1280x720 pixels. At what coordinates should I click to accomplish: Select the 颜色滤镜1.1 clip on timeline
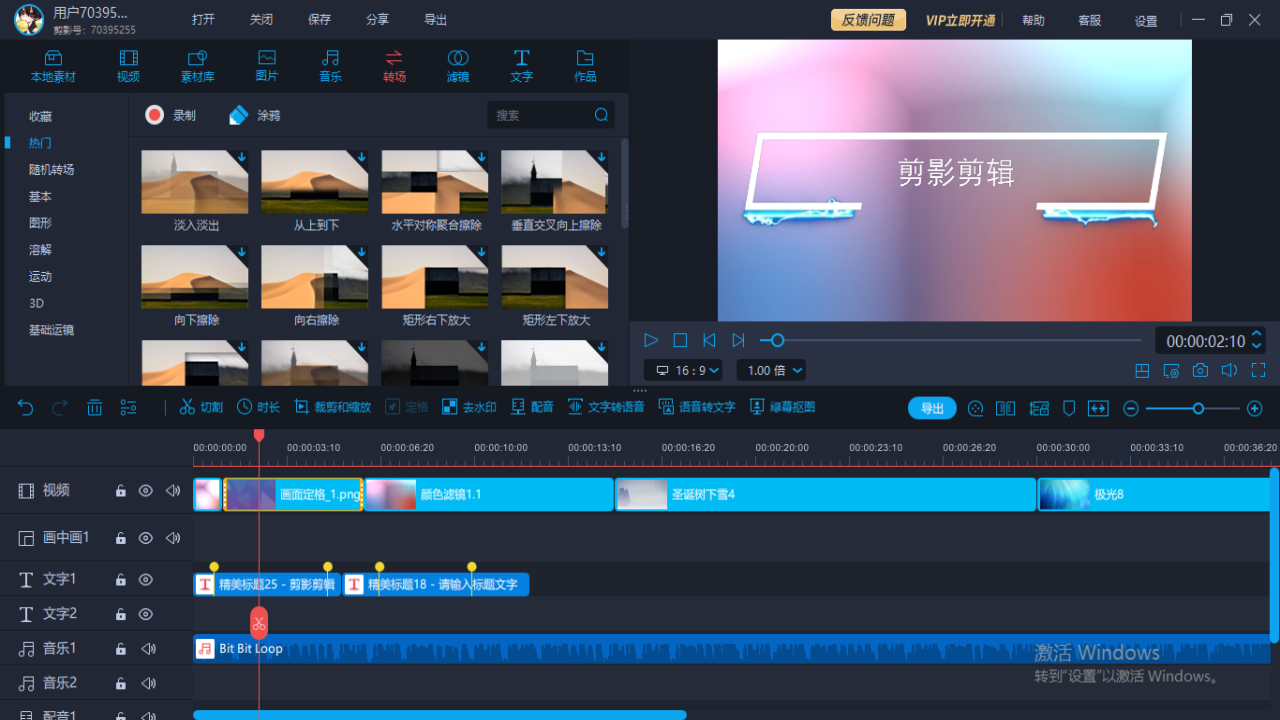(490, 493)
